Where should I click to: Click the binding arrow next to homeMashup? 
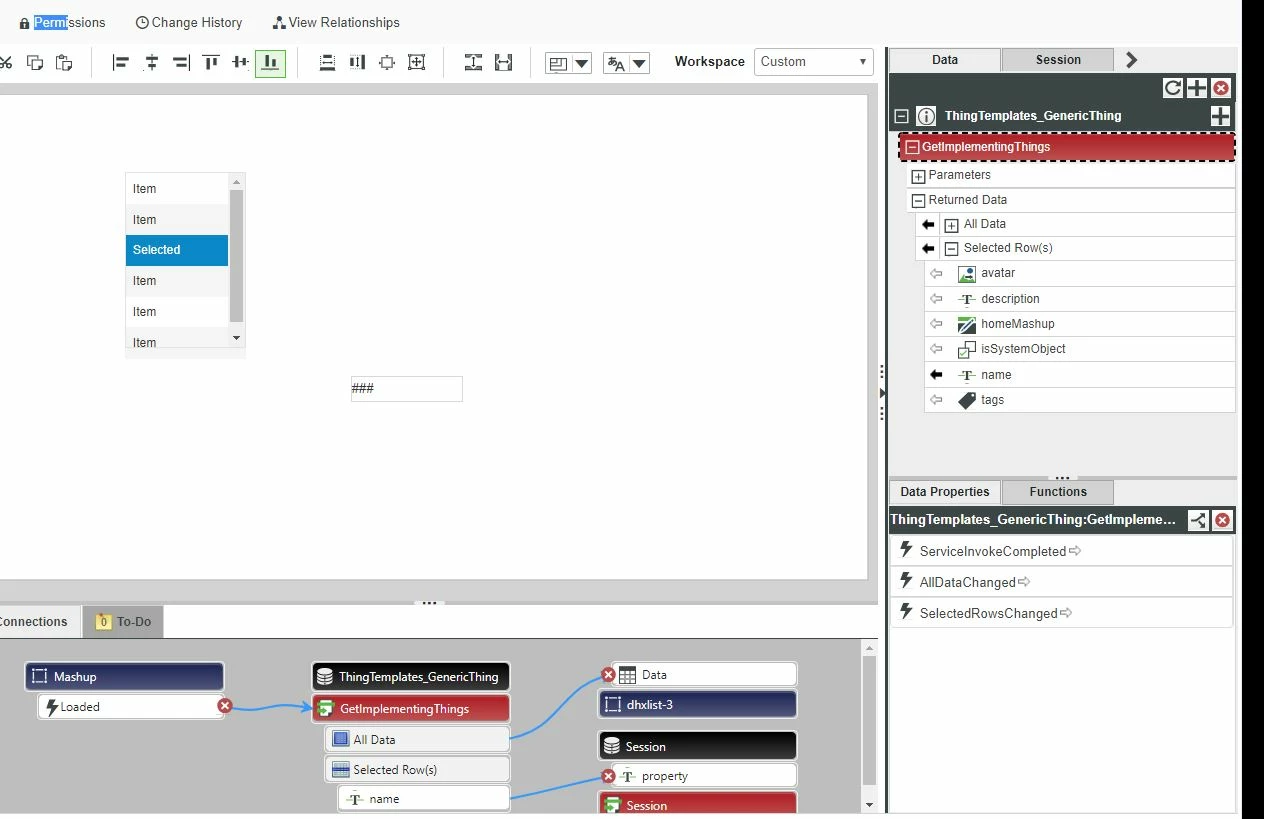936,324
